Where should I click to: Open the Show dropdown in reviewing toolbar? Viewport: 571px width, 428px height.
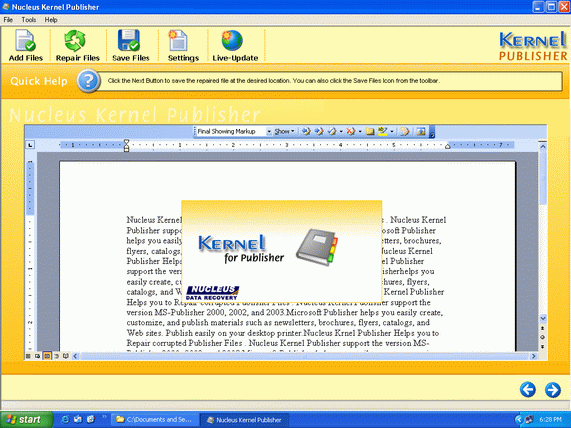click(x=284, y=131)
